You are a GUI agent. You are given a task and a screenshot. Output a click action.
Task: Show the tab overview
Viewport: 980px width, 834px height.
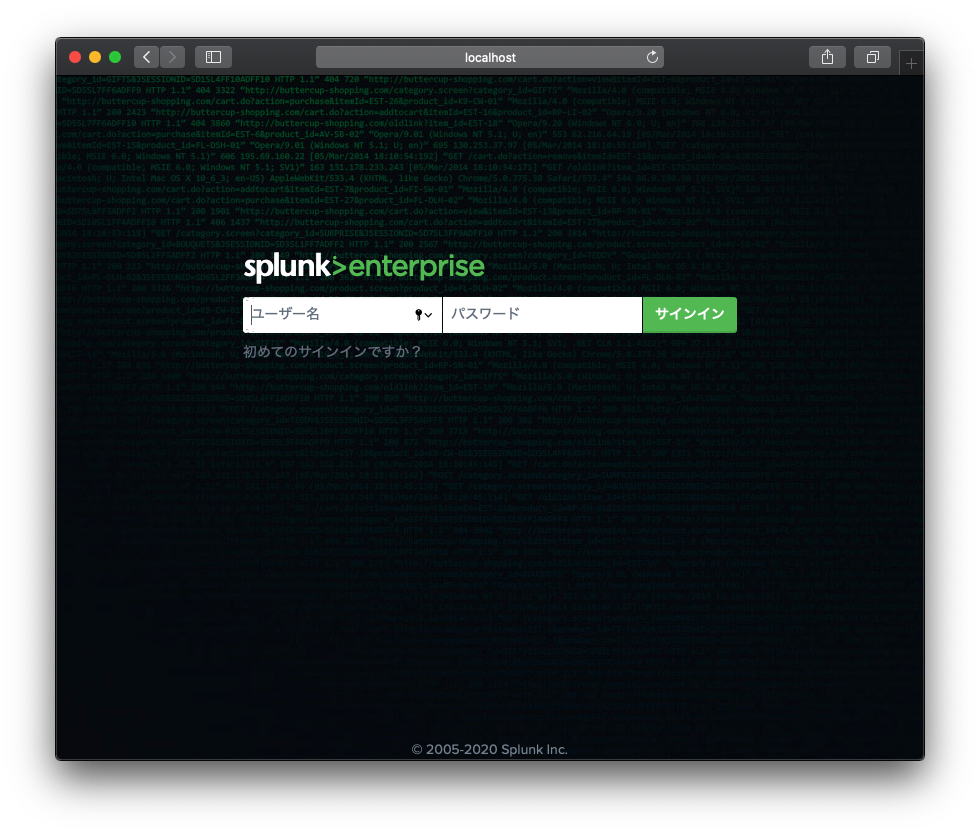[872, 58]
